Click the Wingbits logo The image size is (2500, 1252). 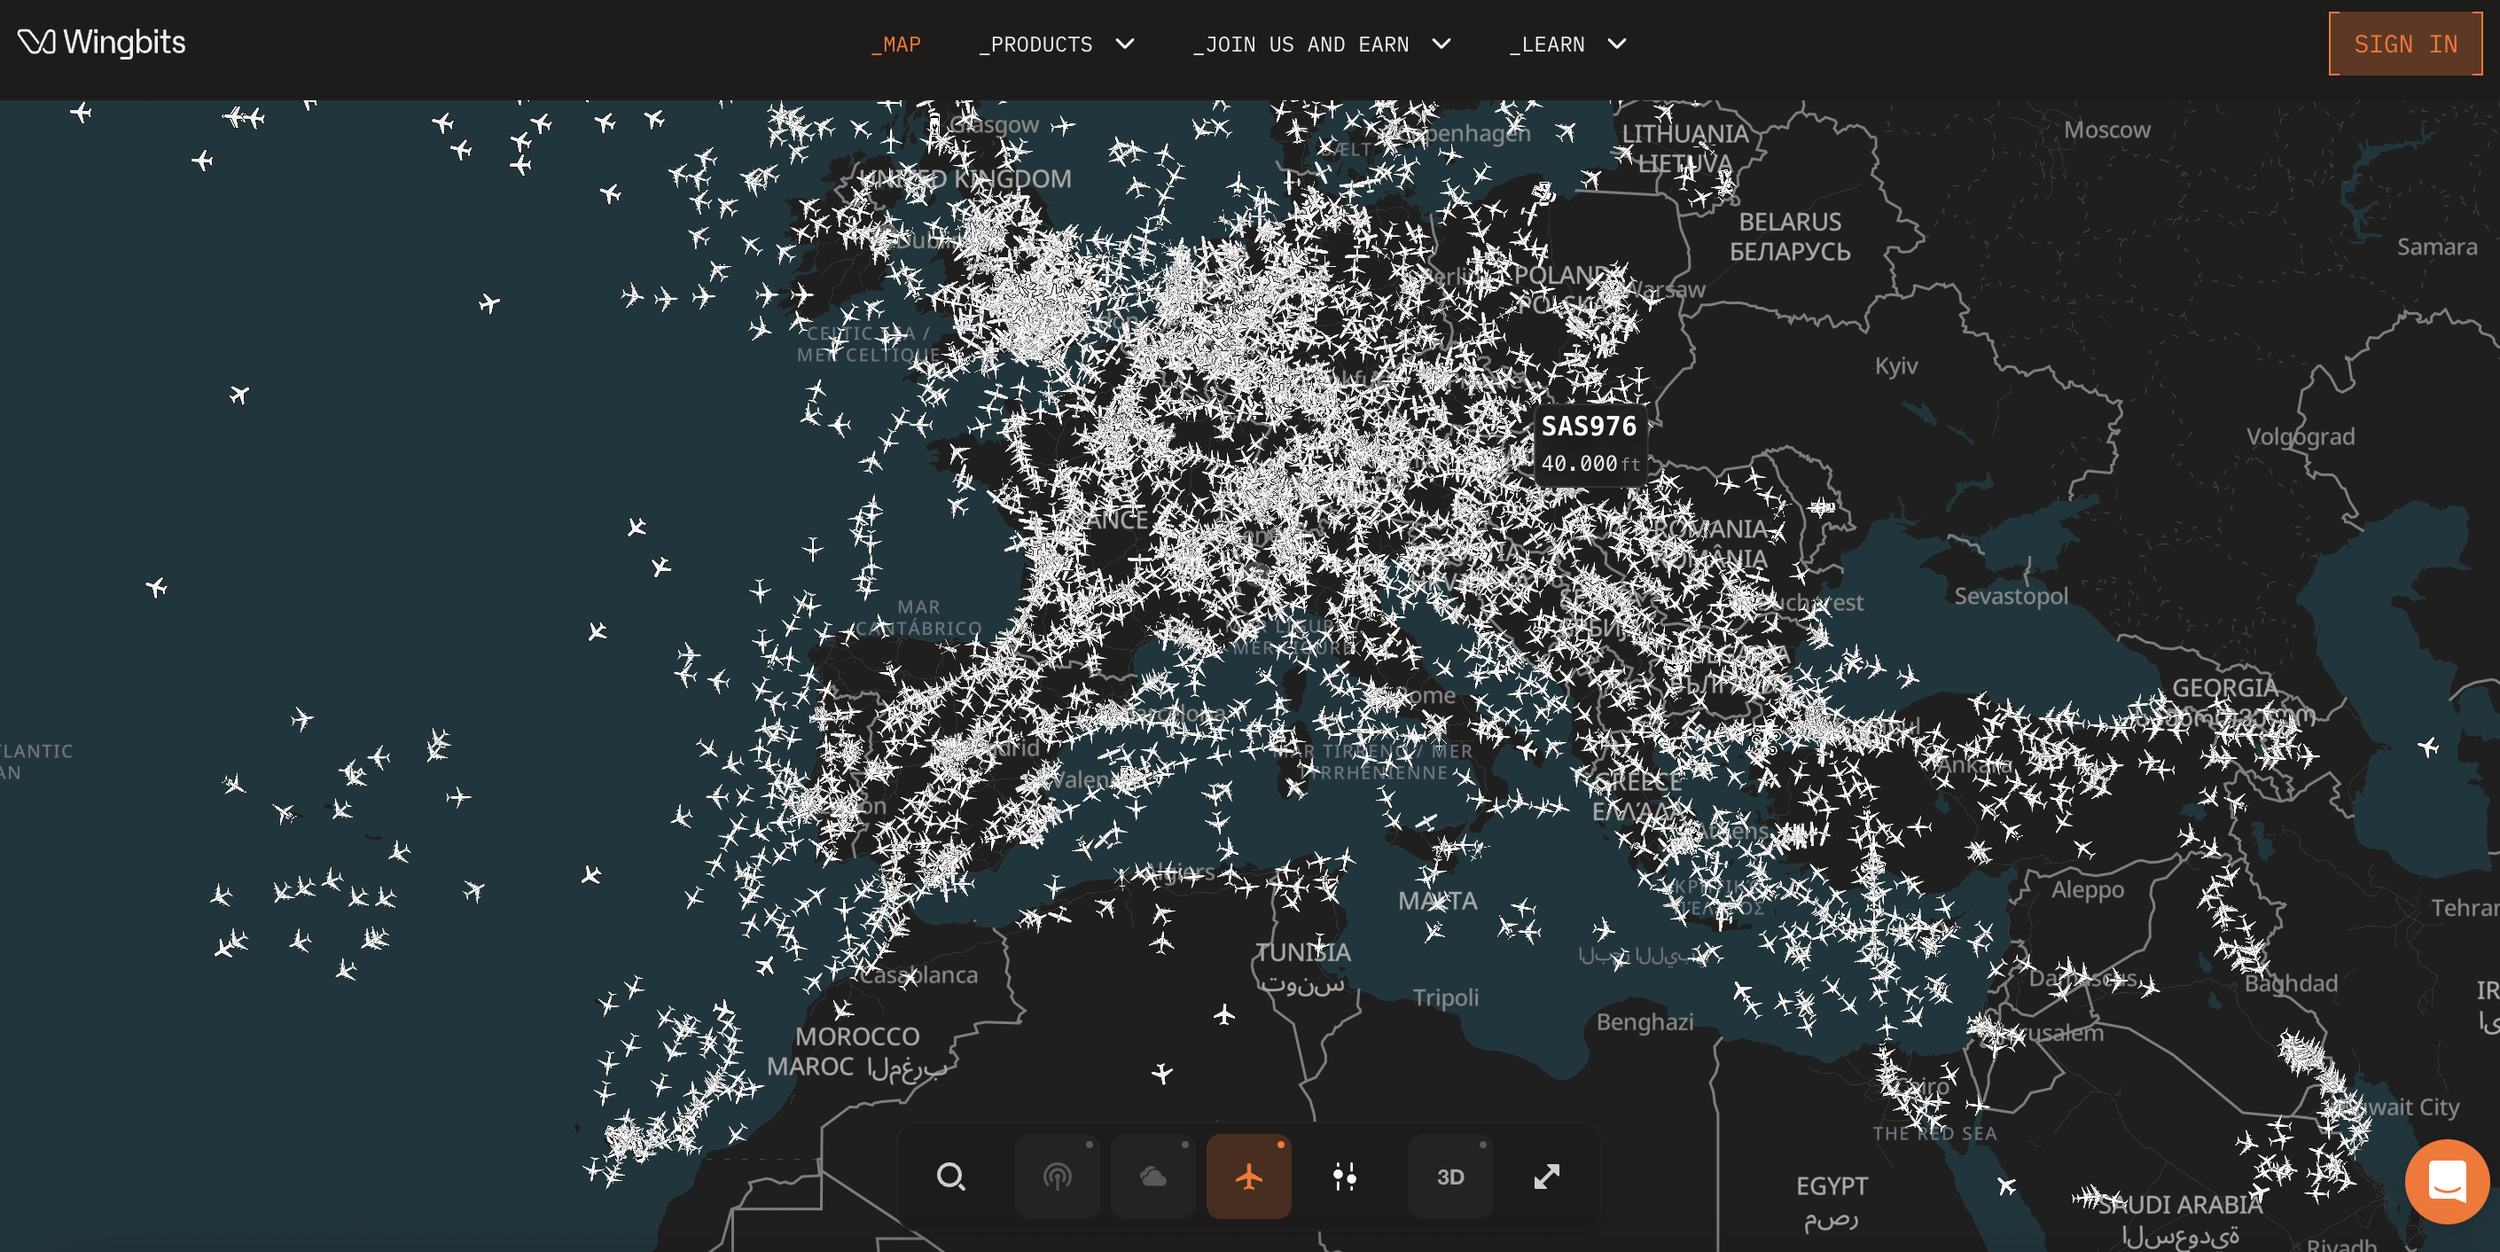pyautogui.click(x=102, y=43)
